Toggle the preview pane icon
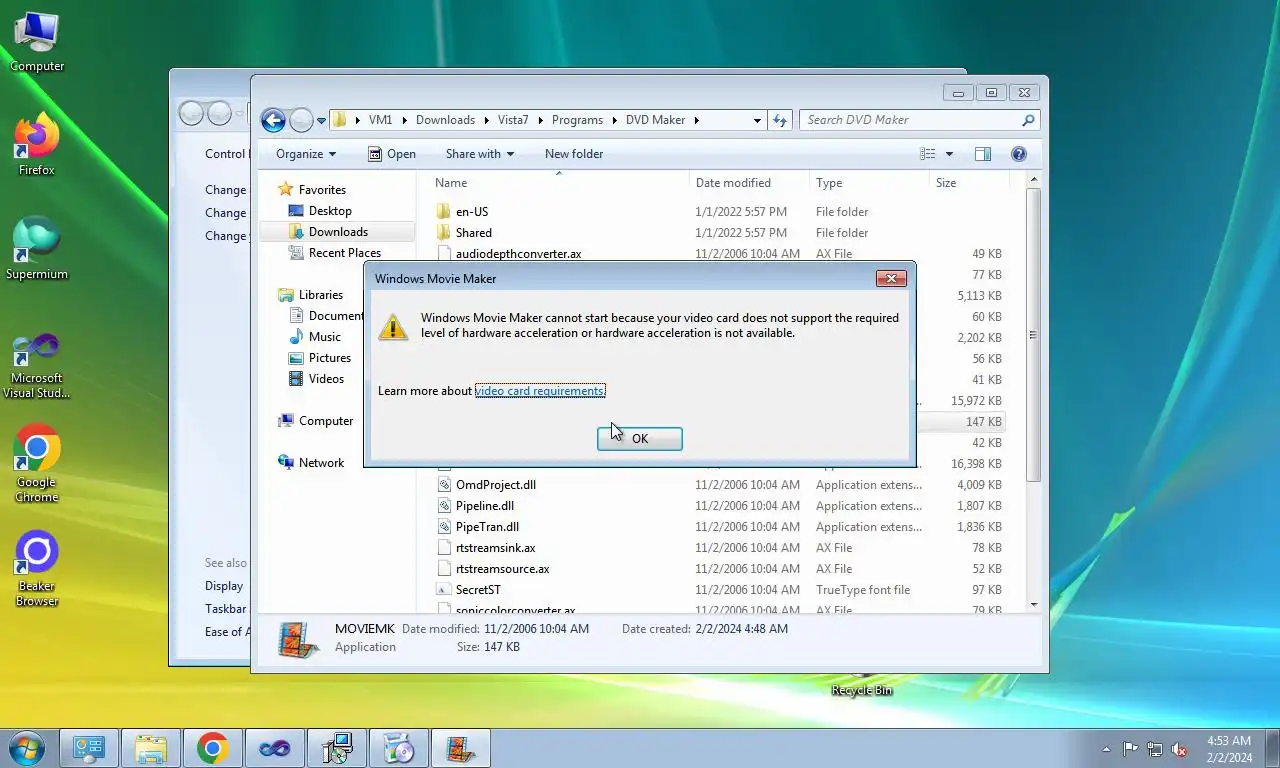Screen dimensions: 1280x768 983,154
